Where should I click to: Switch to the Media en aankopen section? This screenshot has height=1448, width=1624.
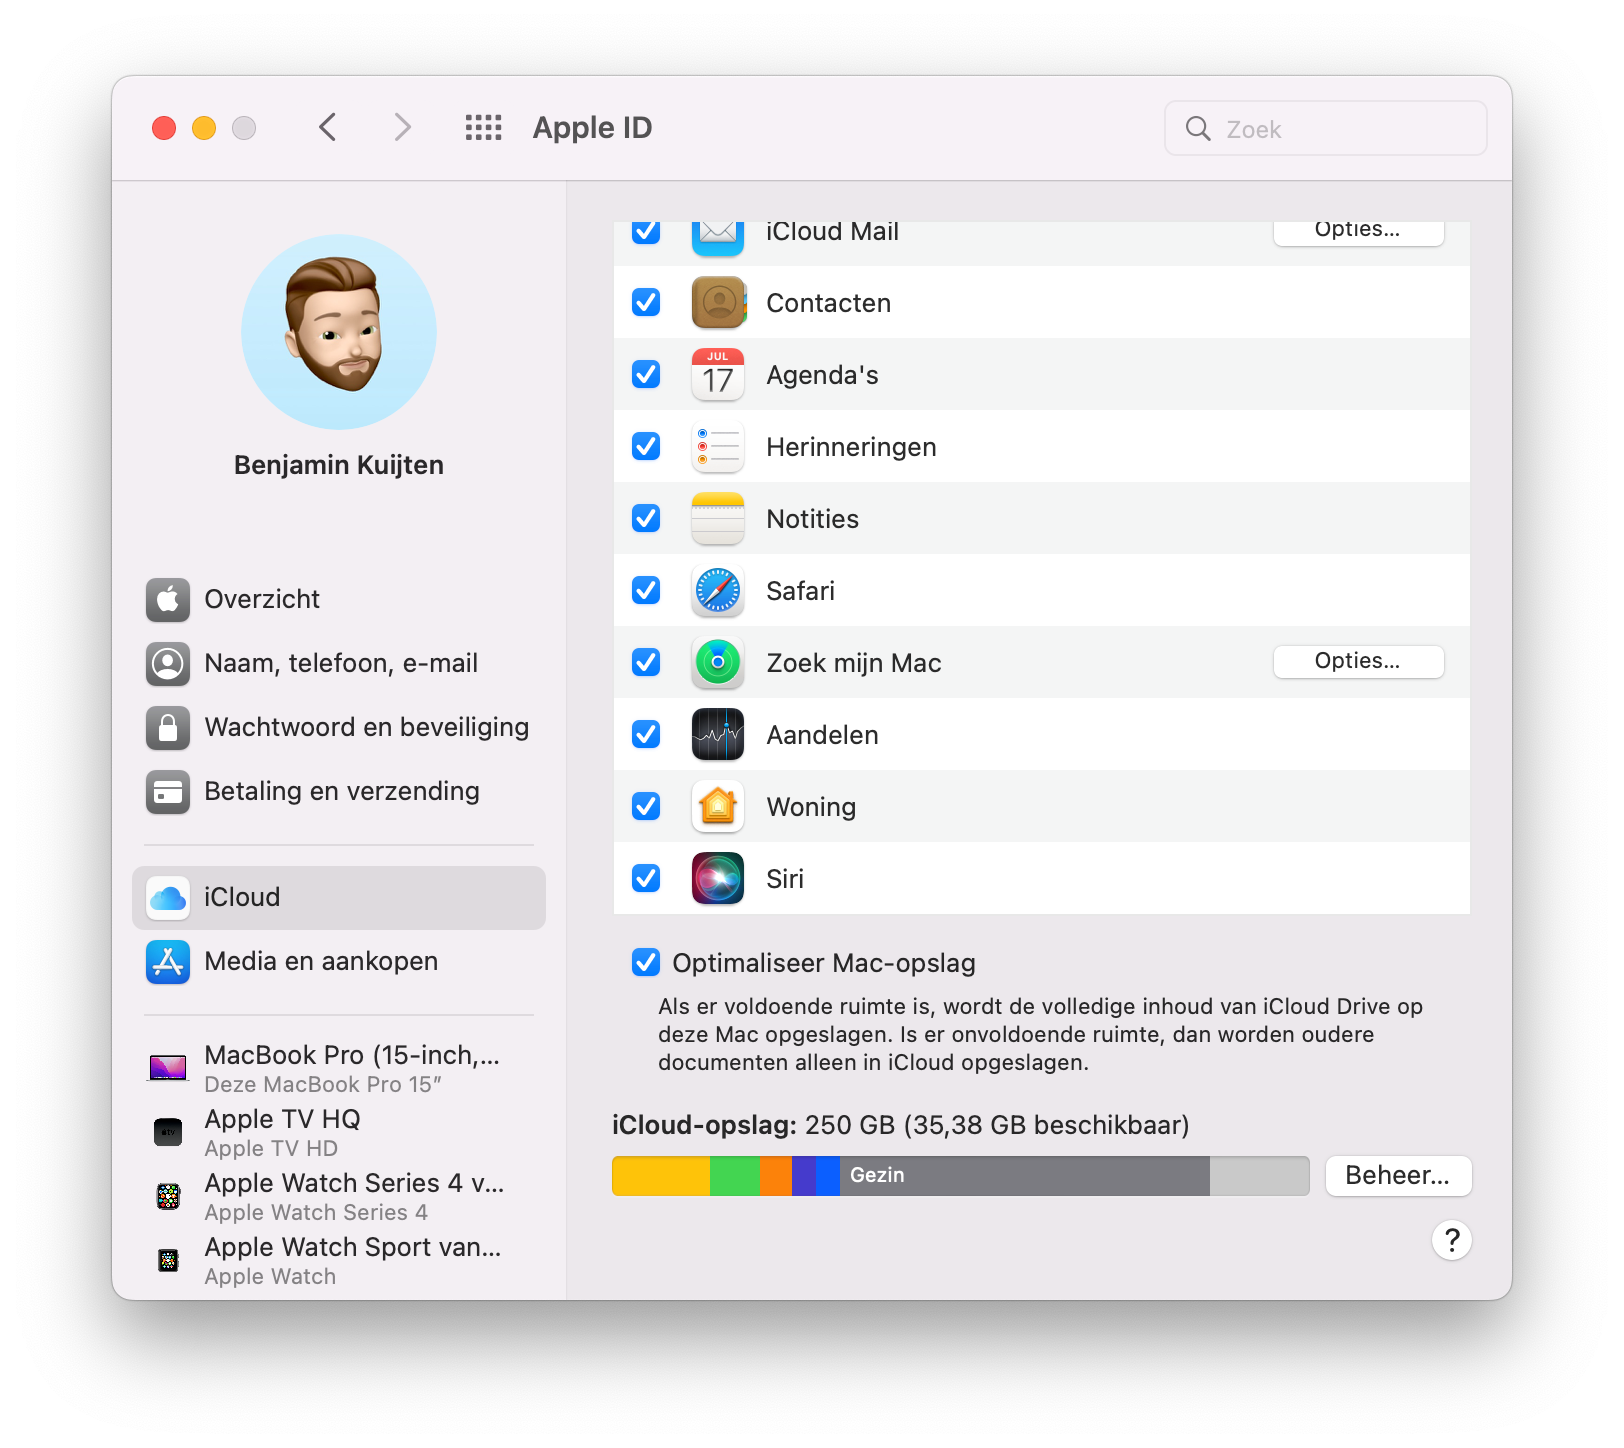point(320,961)
